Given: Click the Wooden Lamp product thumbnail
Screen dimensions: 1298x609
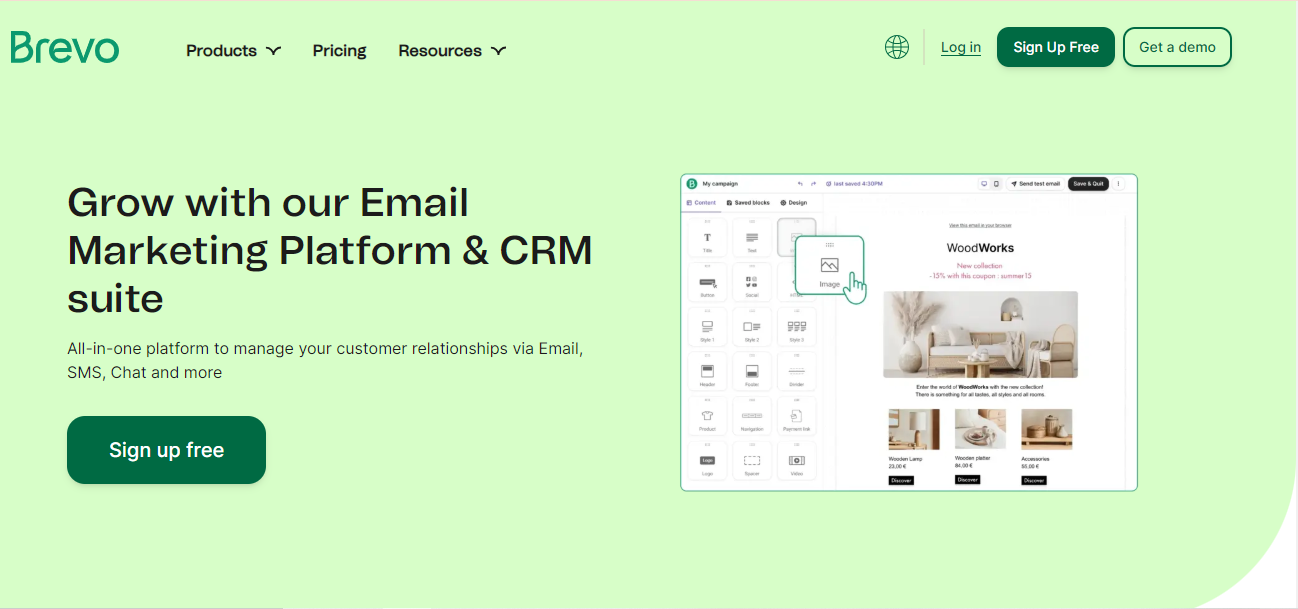Looking at the screenshot, I should [x=914, y=429].
